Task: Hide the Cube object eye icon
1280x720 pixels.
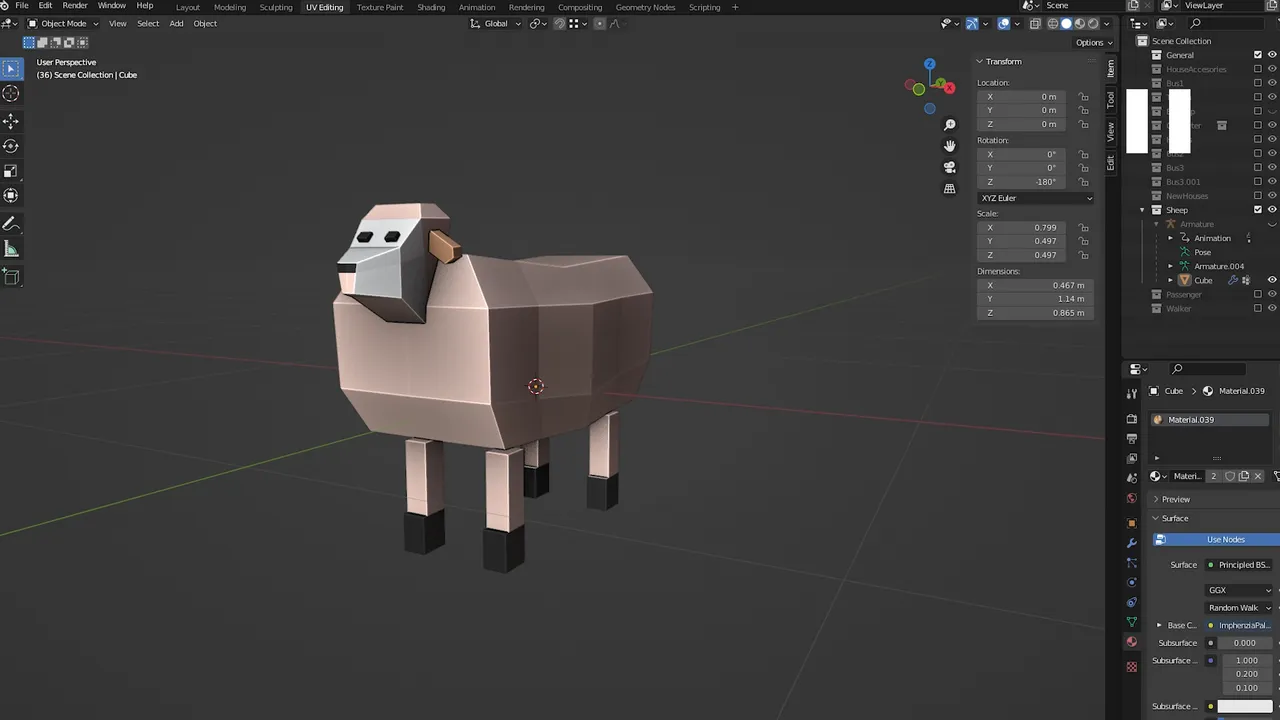Action: pyautogui.click(x=1272, y=280)
